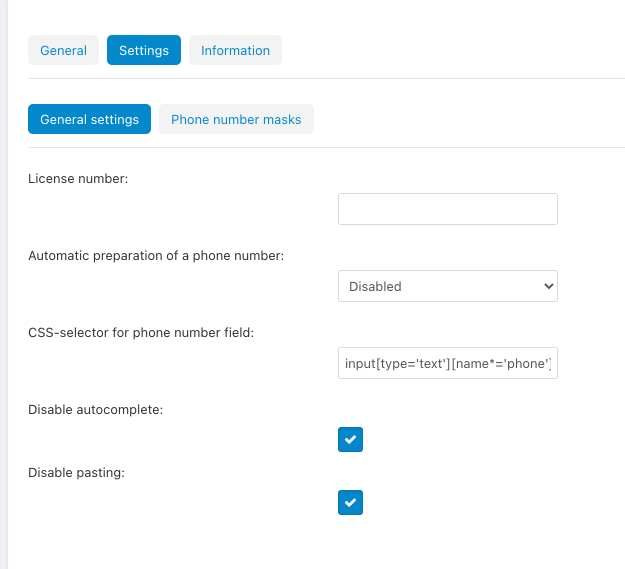Open the Information tab
Viewport: 625px width, 569px height.
click(235, 50)
